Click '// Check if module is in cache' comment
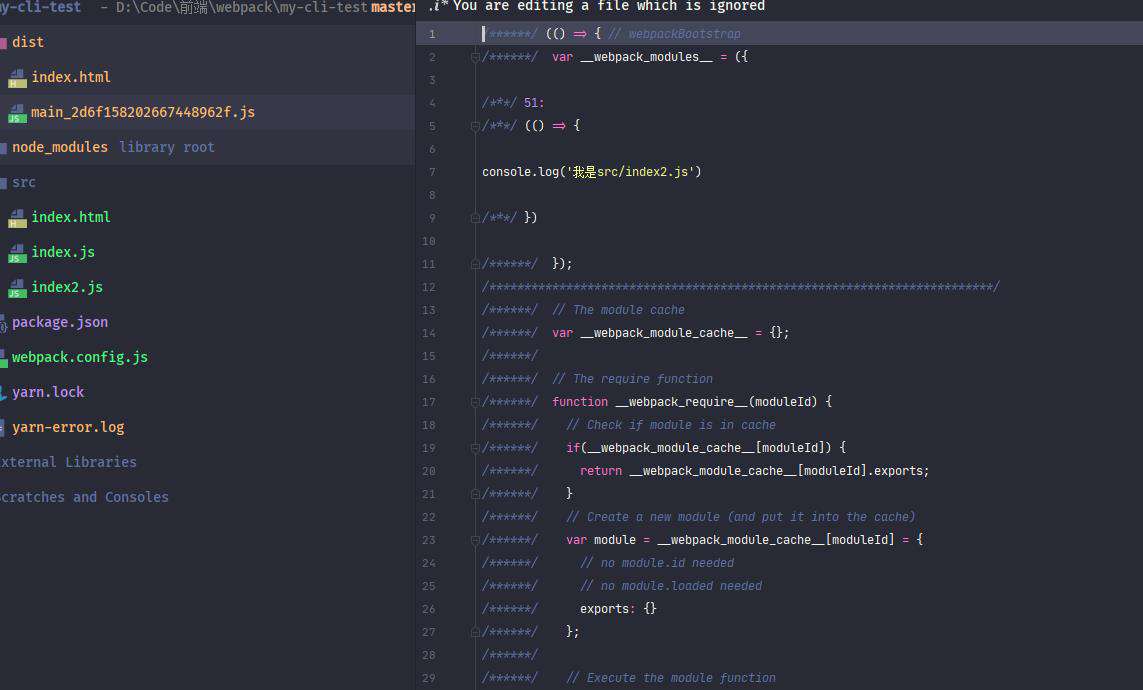 point(671,425)
